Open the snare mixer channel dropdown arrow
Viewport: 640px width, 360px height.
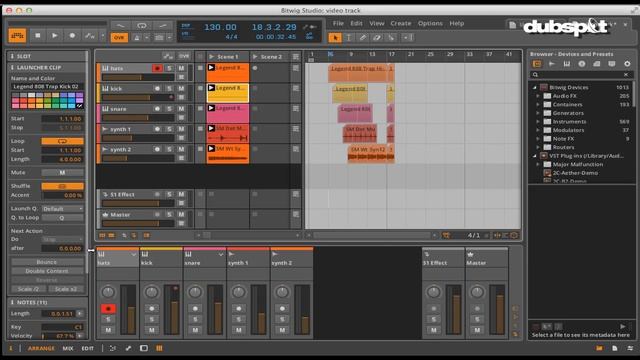click(x=221, y=255)
